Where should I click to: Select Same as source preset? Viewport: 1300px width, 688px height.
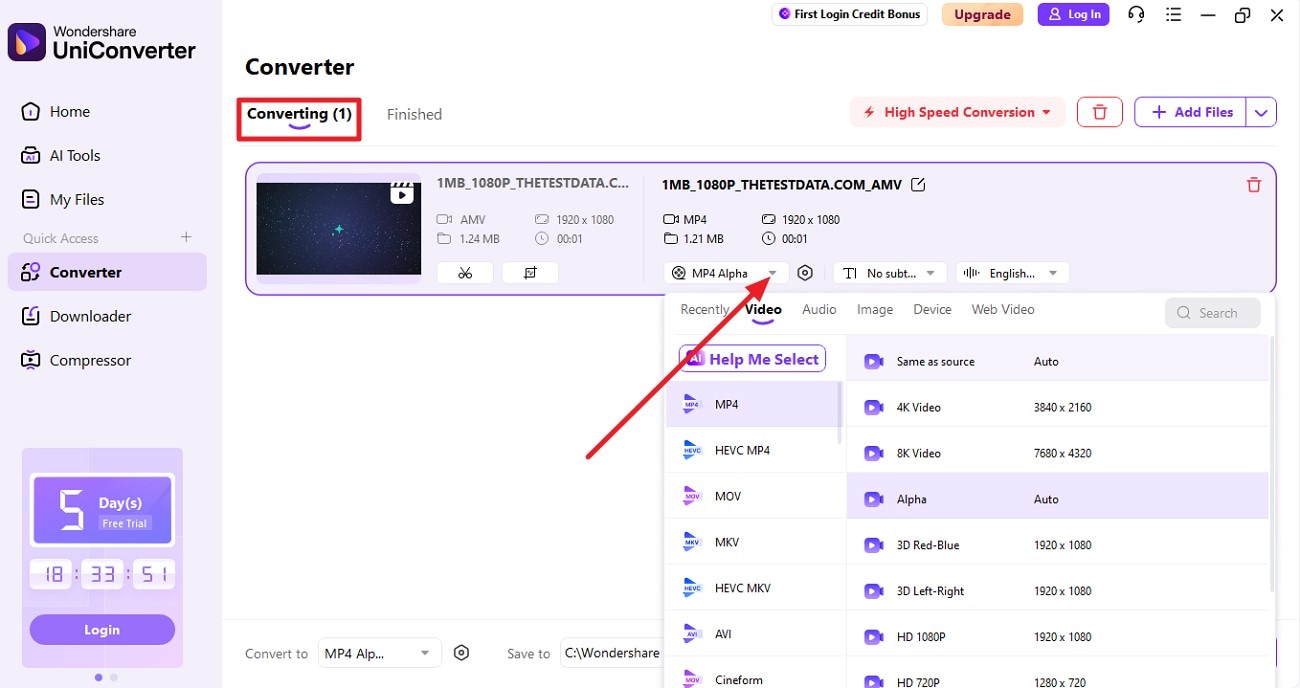(1058, 362)
